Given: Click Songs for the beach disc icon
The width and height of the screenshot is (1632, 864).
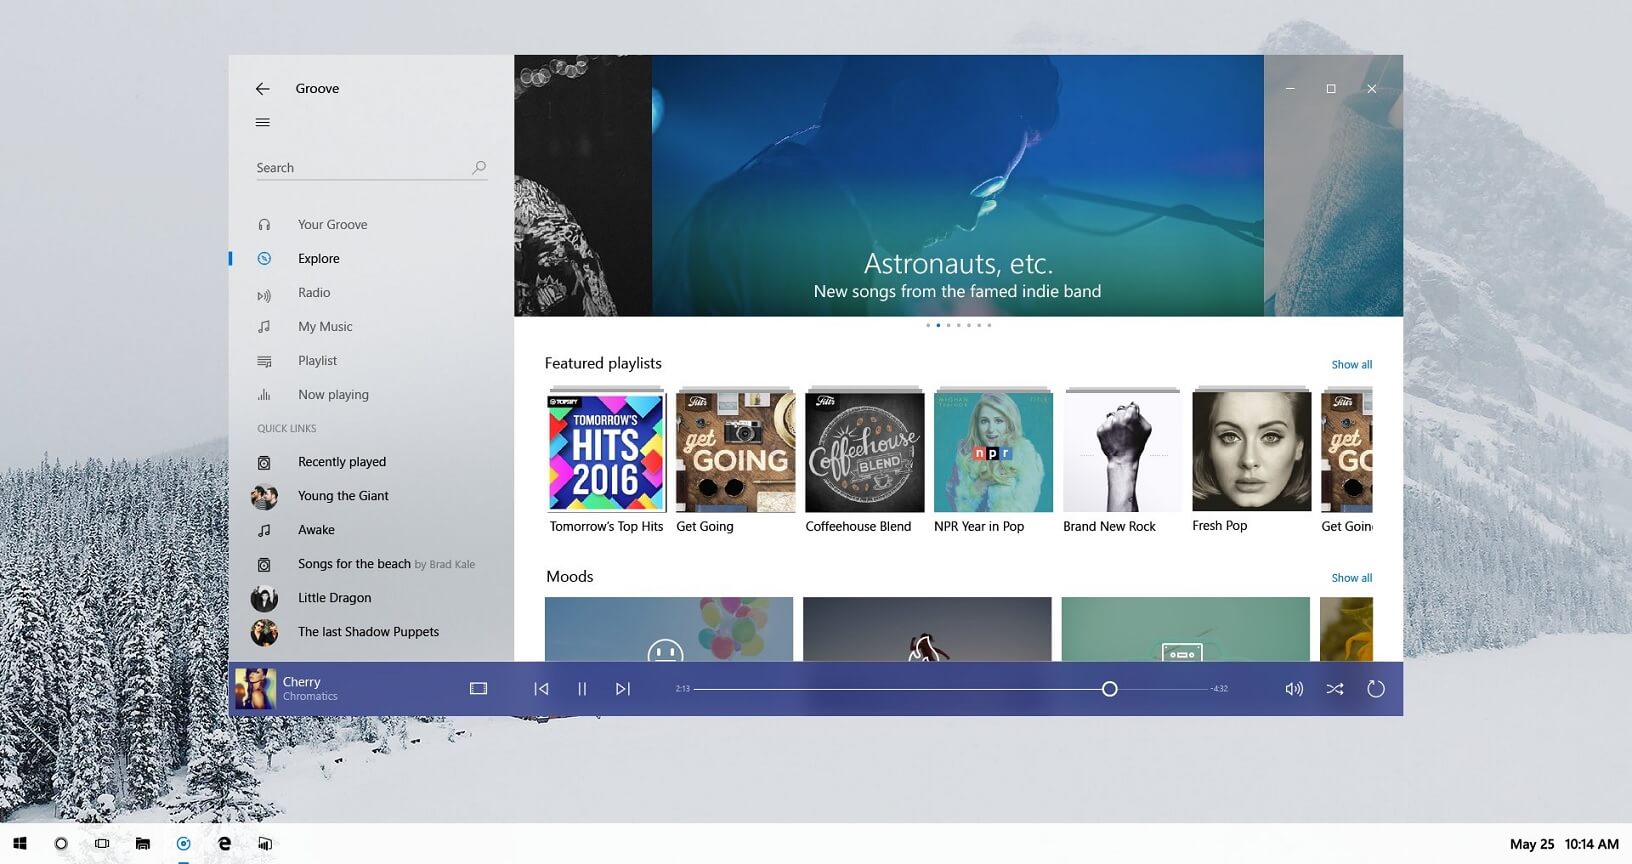Looking at the screenshot, I should pyautogui.click(x=264, y=565).
